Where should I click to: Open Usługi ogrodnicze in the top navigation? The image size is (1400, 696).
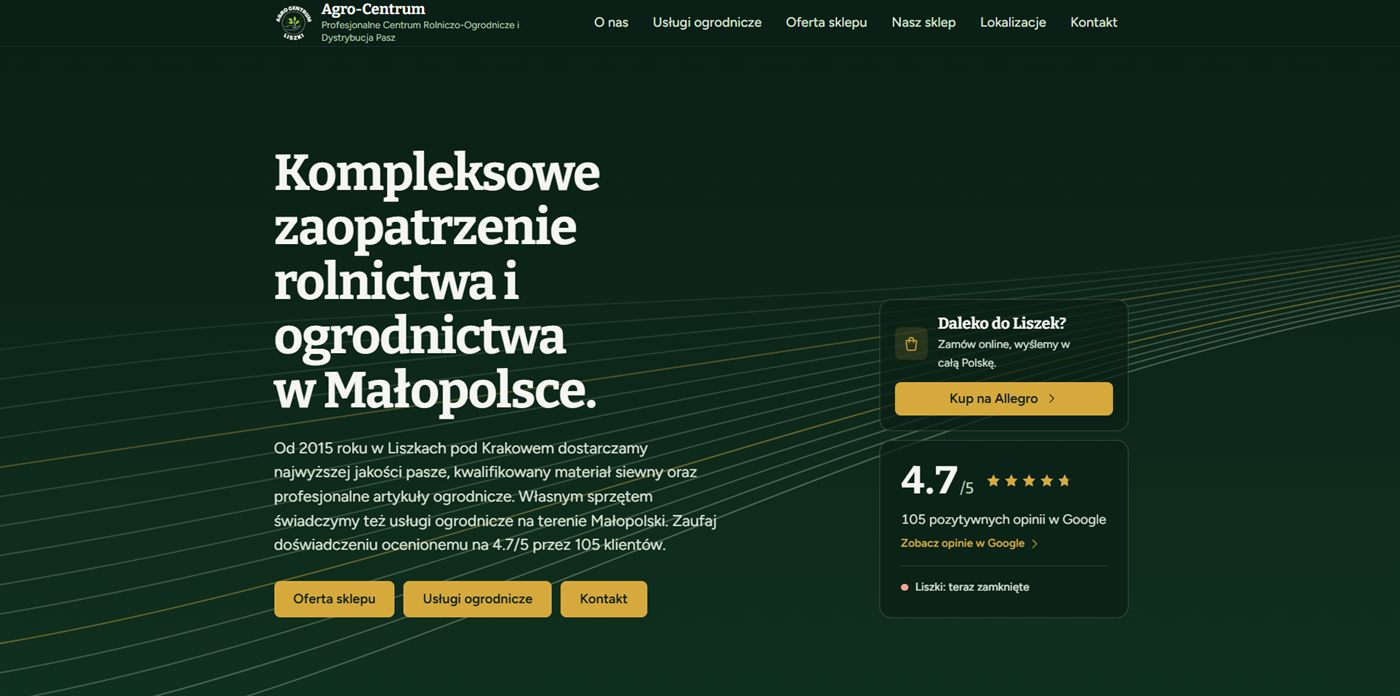[707, 22]
